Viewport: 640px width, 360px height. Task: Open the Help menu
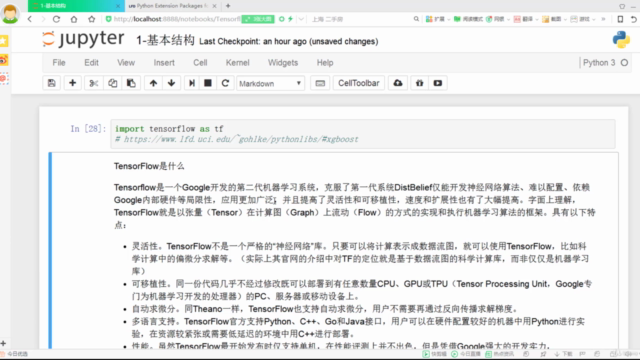point(325,63)
